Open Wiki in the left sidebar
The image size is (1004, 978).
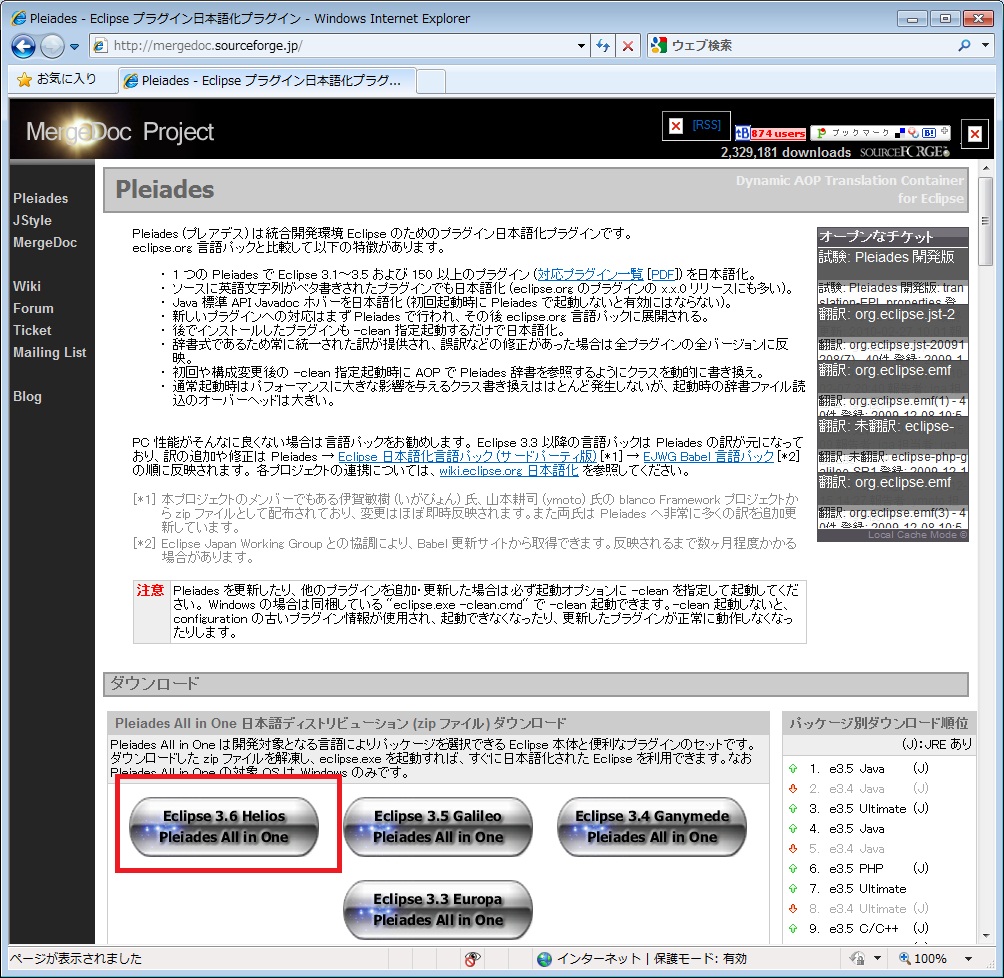[26, 286]
